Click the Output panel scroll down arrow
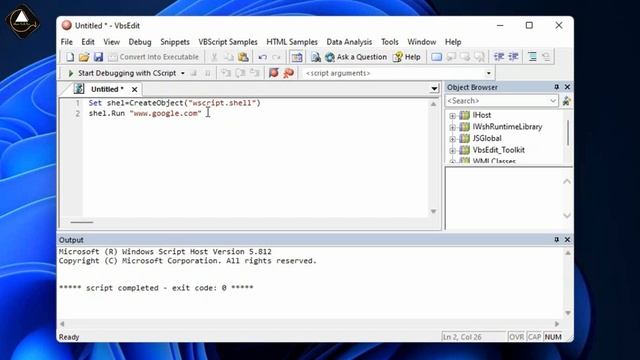Viewport: 640px width, 360px height. (568, 313)
